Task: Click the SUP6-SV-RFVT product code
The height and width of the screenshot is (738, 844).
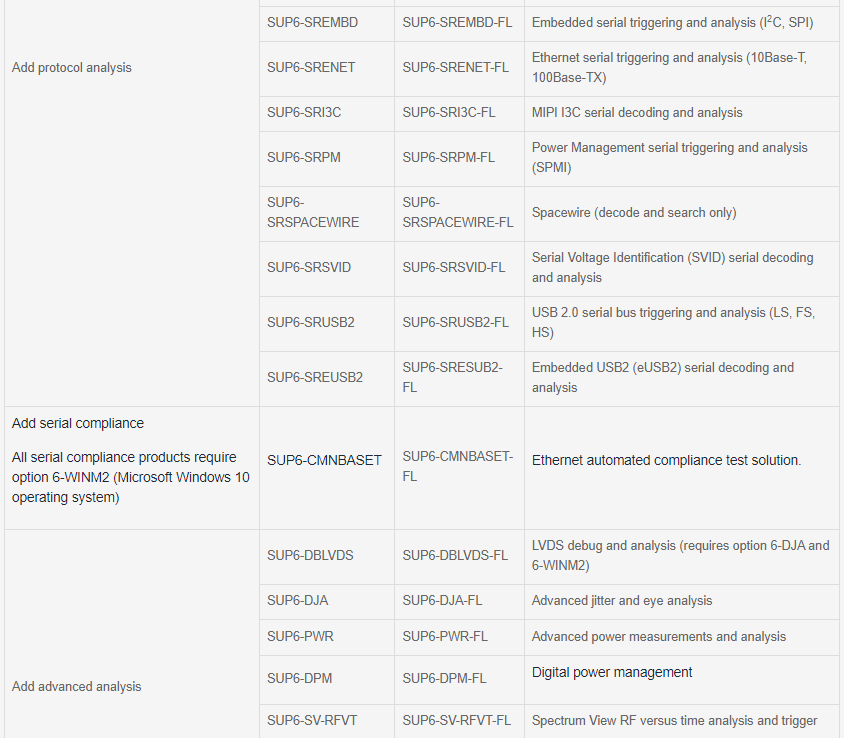Action: click(314, 720)
